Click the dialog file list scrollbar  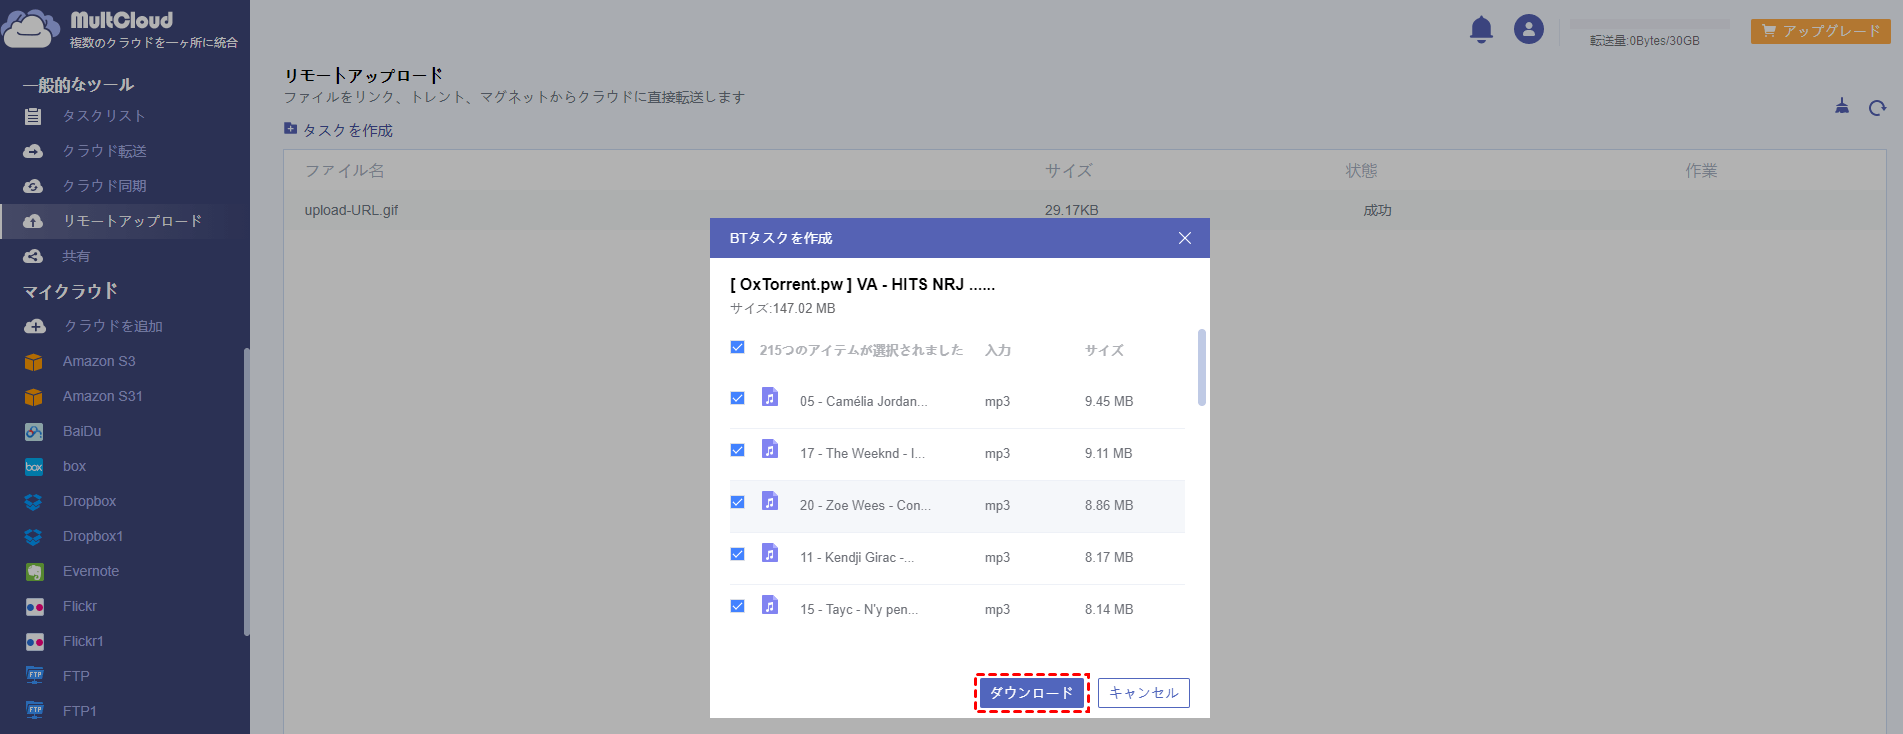(1201, 367)
